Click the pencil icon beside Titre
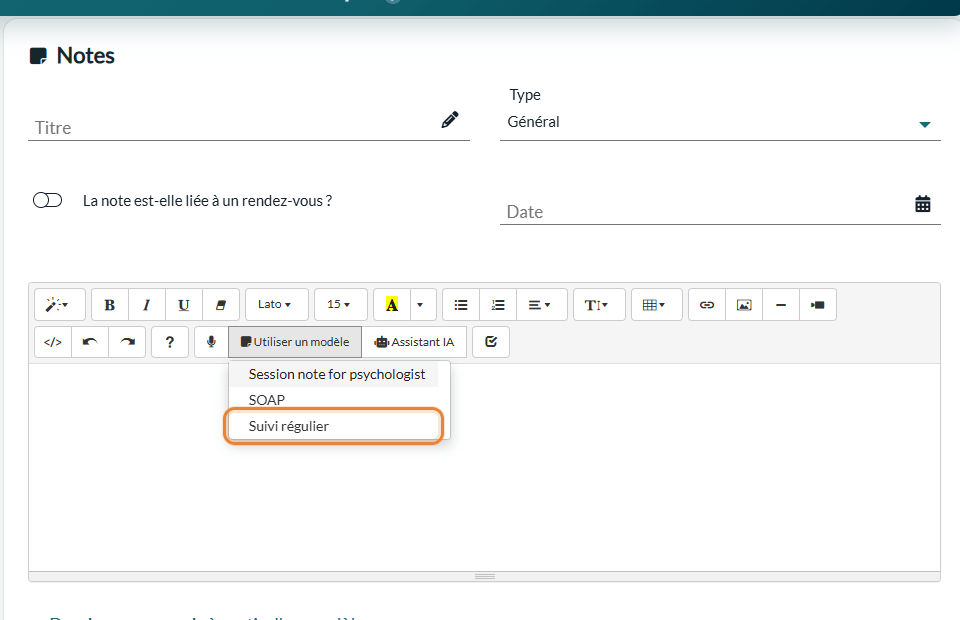 [450, 120]
